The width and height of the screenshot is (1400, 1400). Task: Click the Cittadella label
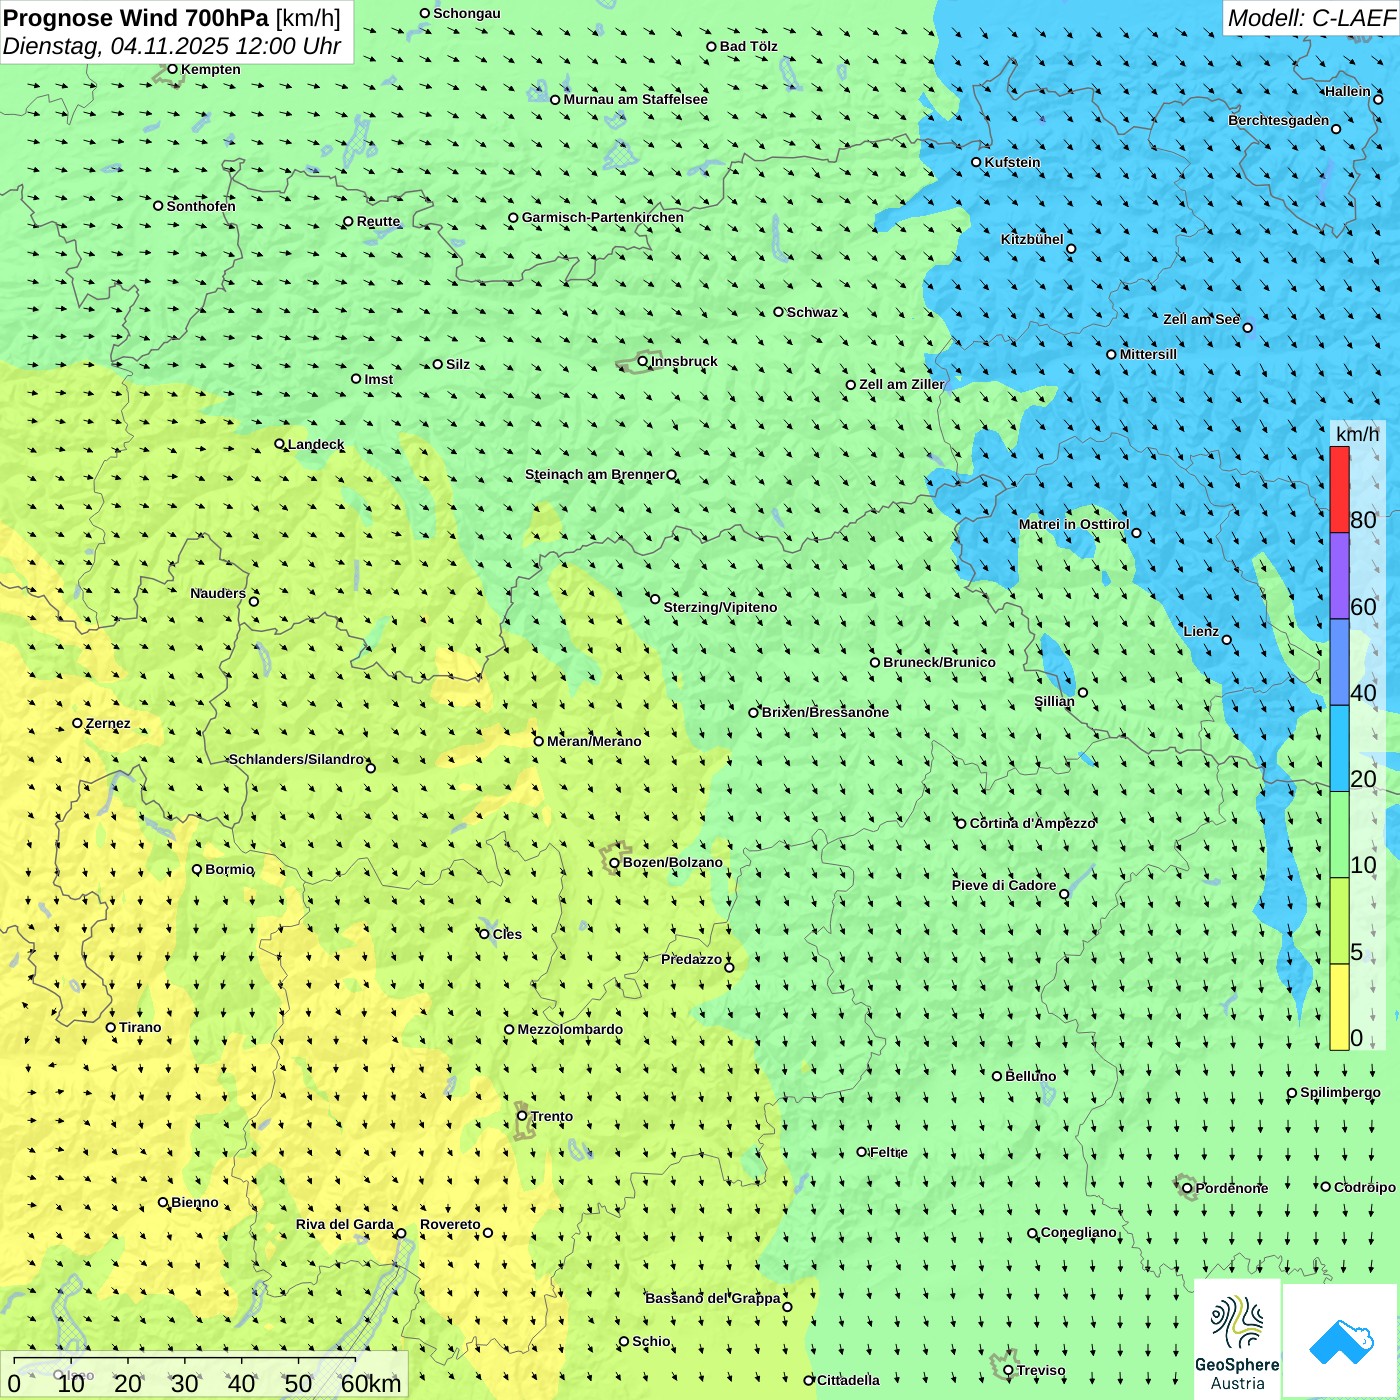click(849, 1380)
